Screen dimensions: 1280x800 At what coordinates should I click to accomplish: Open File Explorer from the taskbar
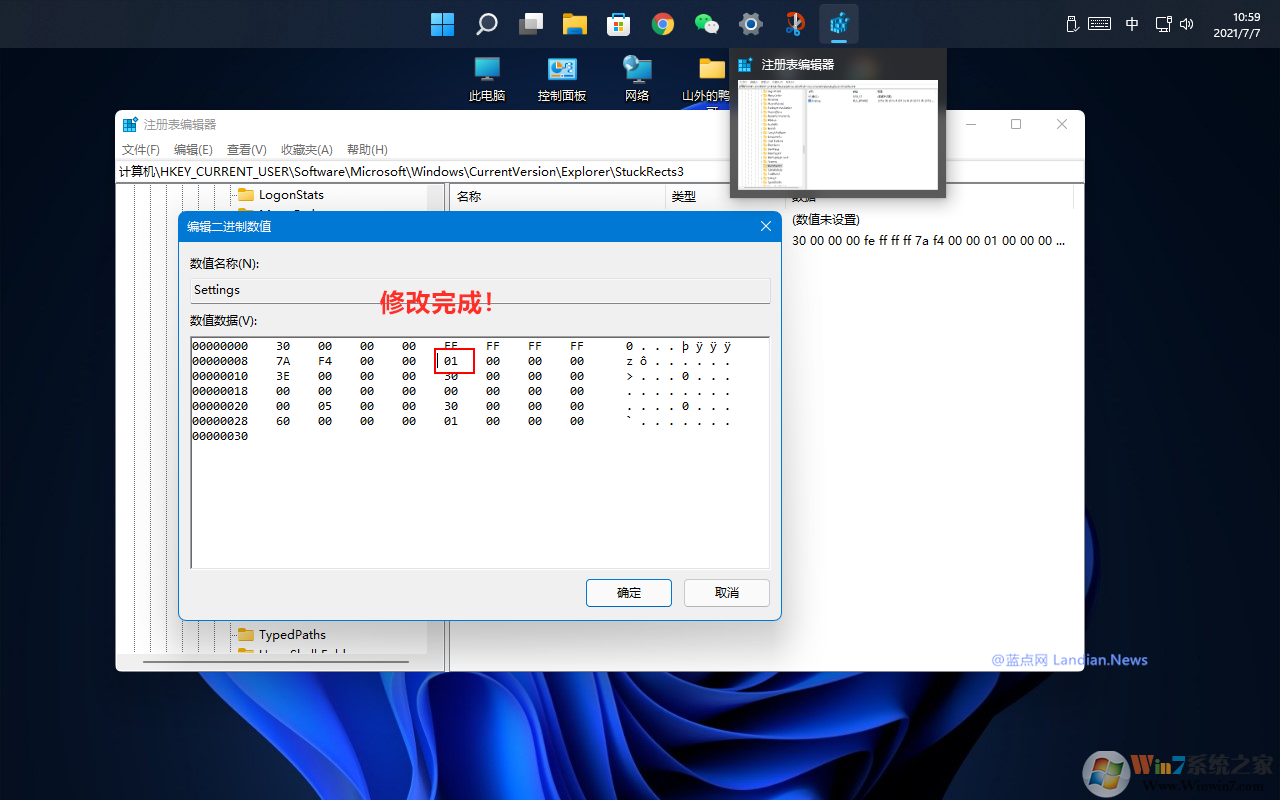click(x=574, y=23)
